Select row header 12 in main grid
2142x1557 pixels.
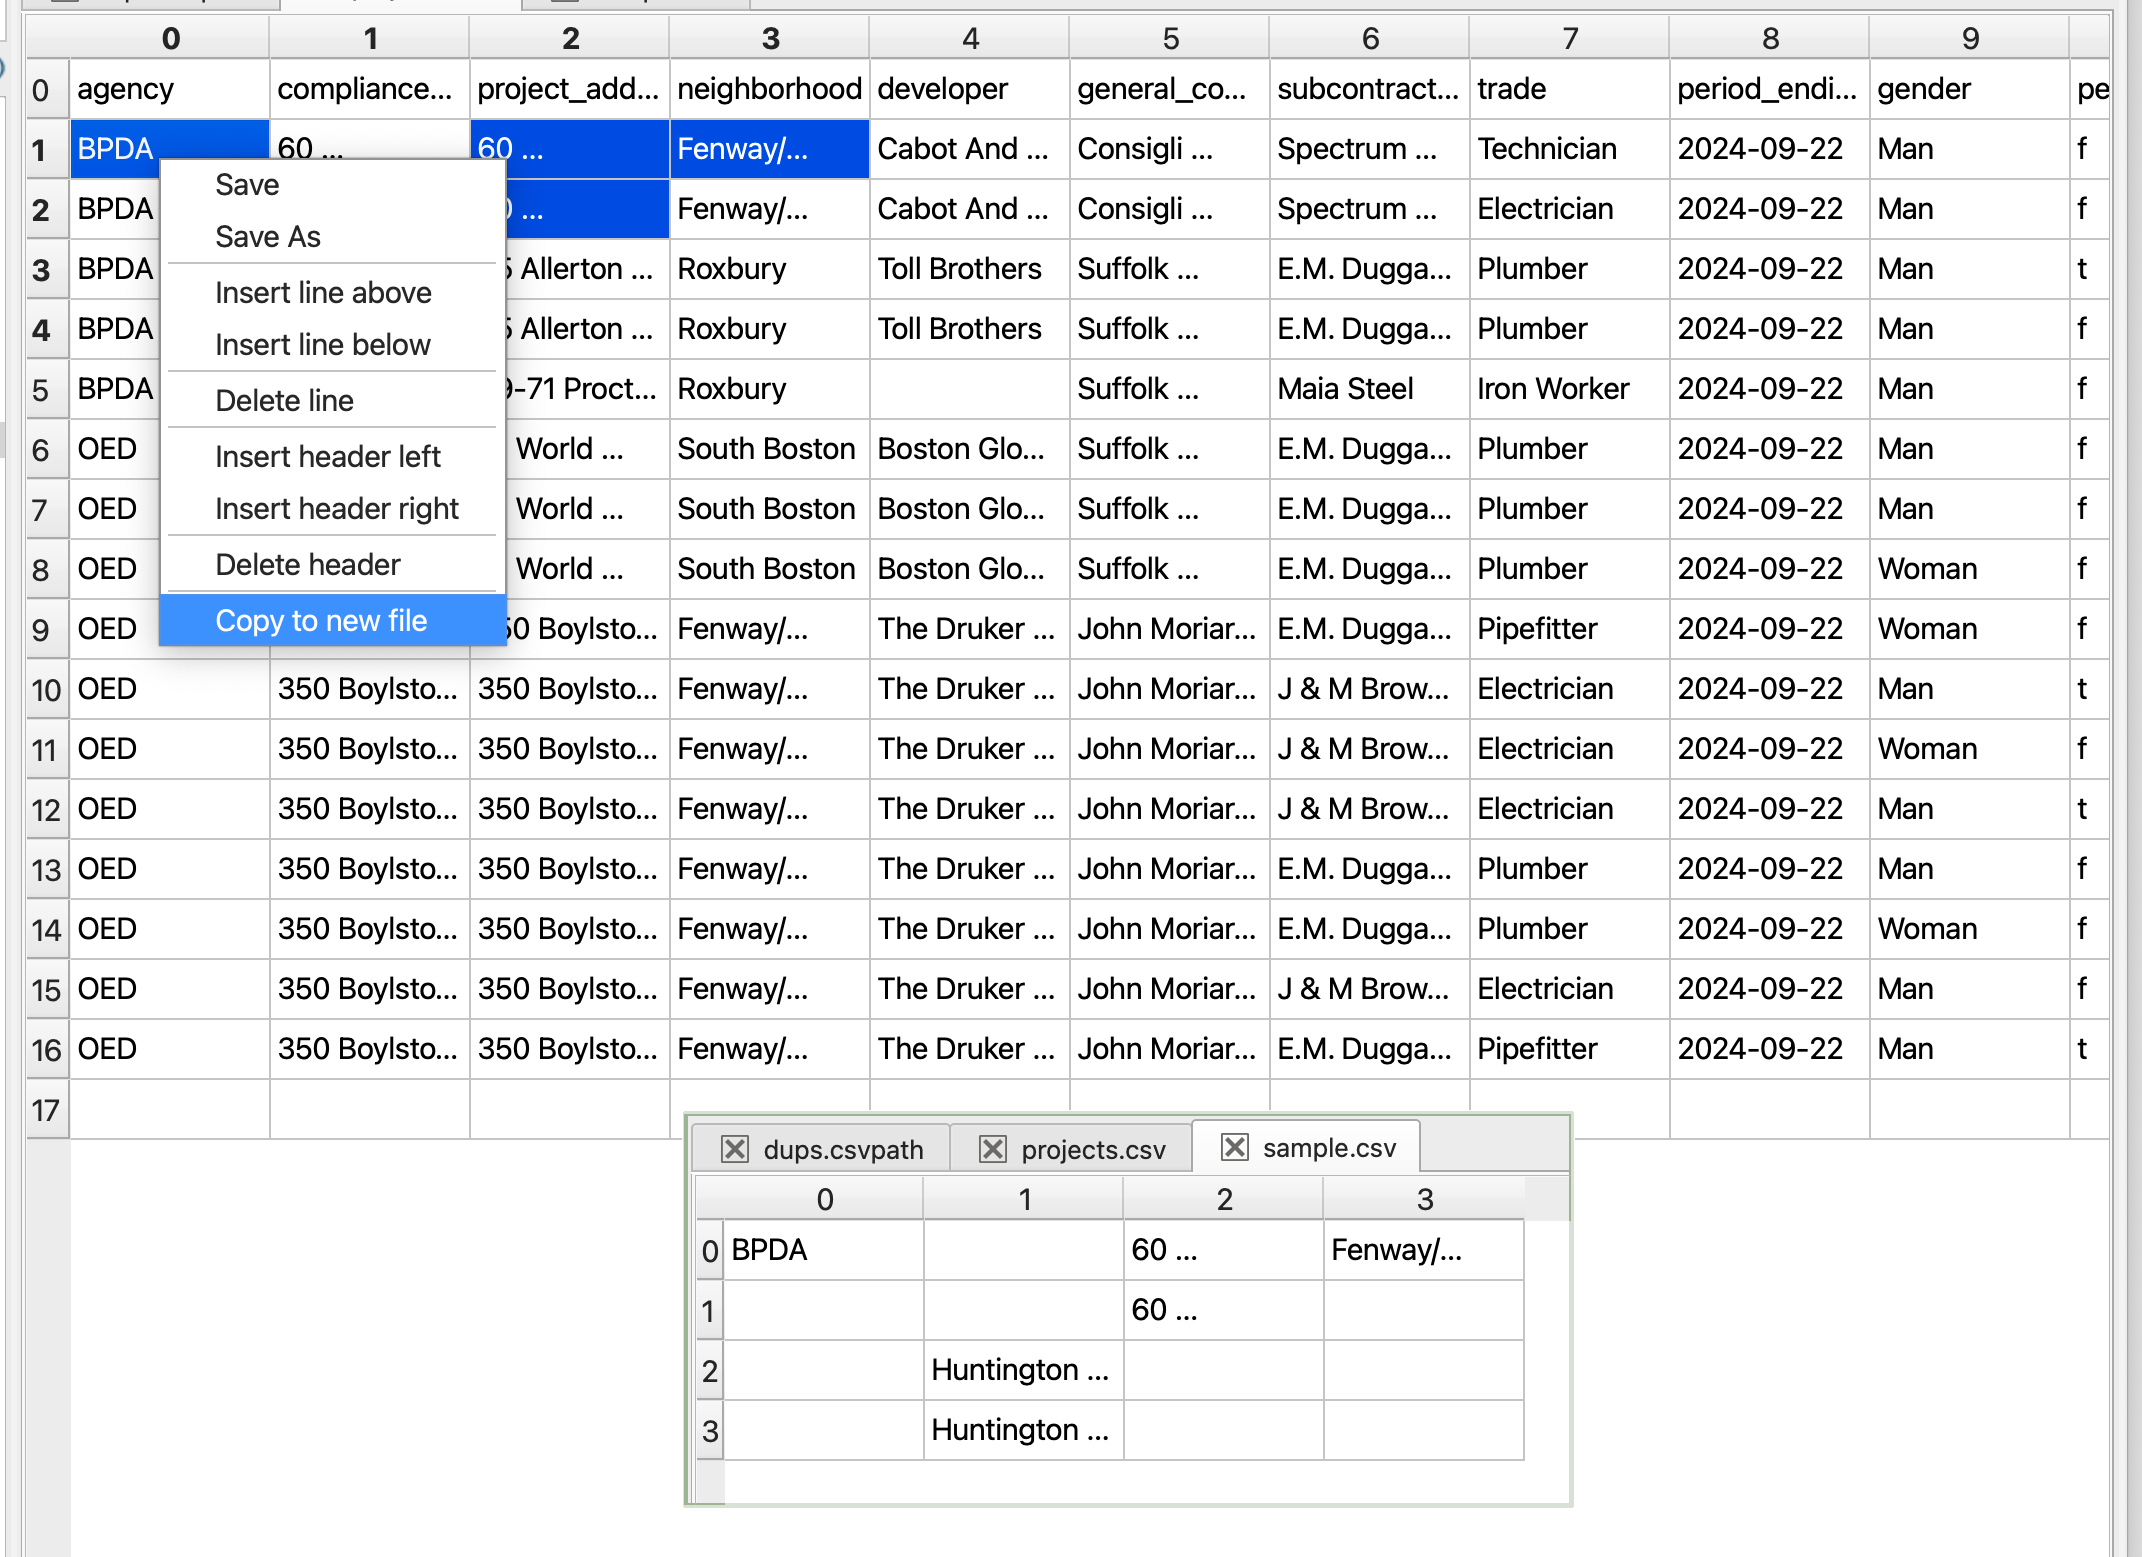pos(46,809)
